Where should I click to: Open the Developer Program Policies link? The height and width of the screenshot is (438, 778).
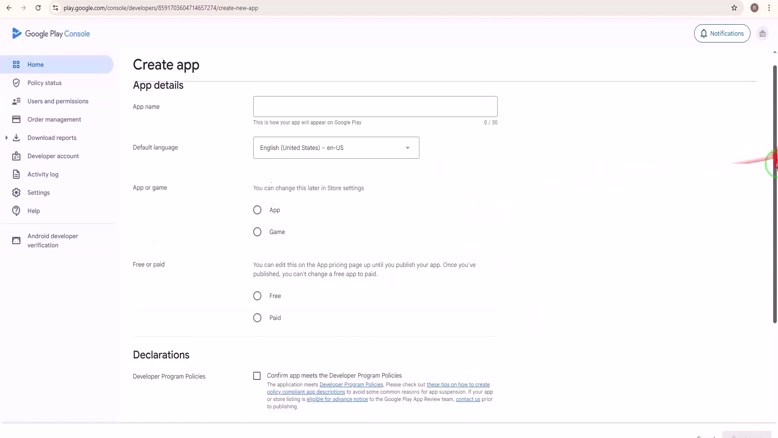[x=351, y=385]
